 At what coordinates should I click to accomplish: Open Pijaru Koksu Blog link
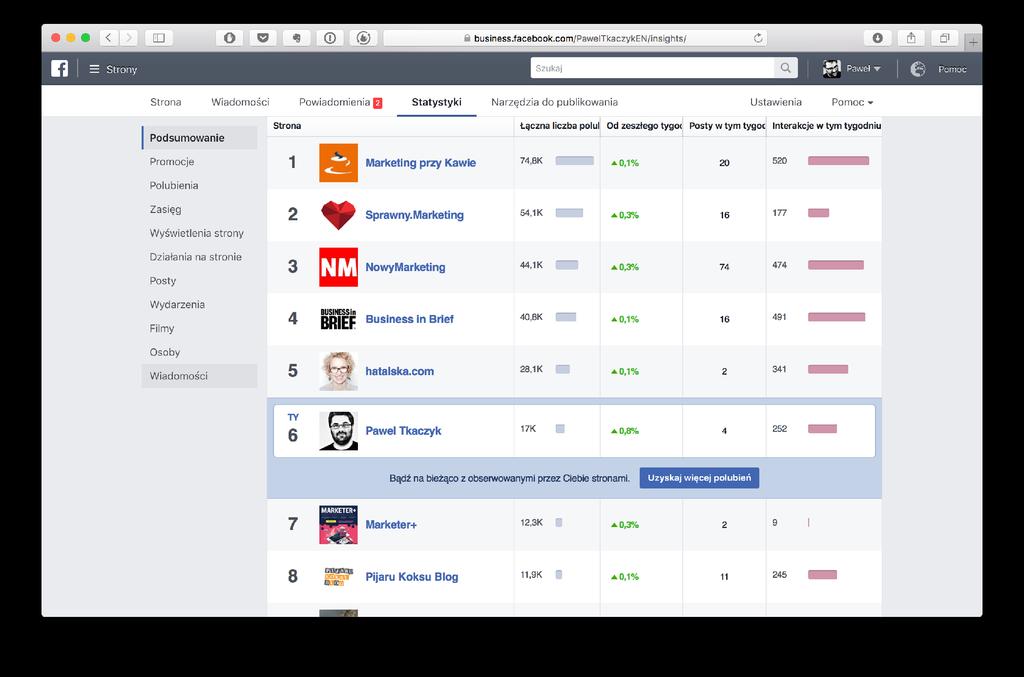tap(412, 576)
